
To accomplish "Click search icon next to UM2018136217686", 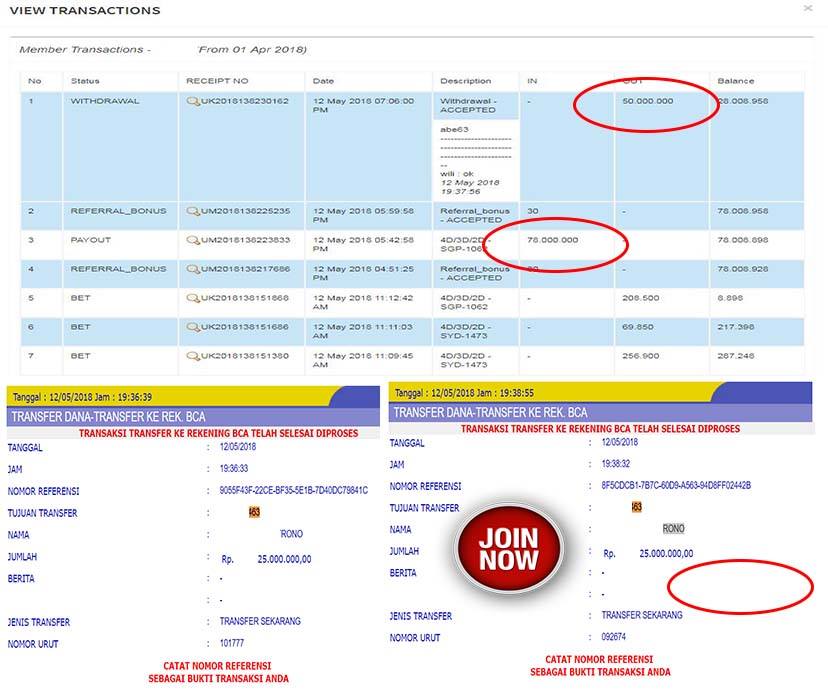I will click(193, 269).
